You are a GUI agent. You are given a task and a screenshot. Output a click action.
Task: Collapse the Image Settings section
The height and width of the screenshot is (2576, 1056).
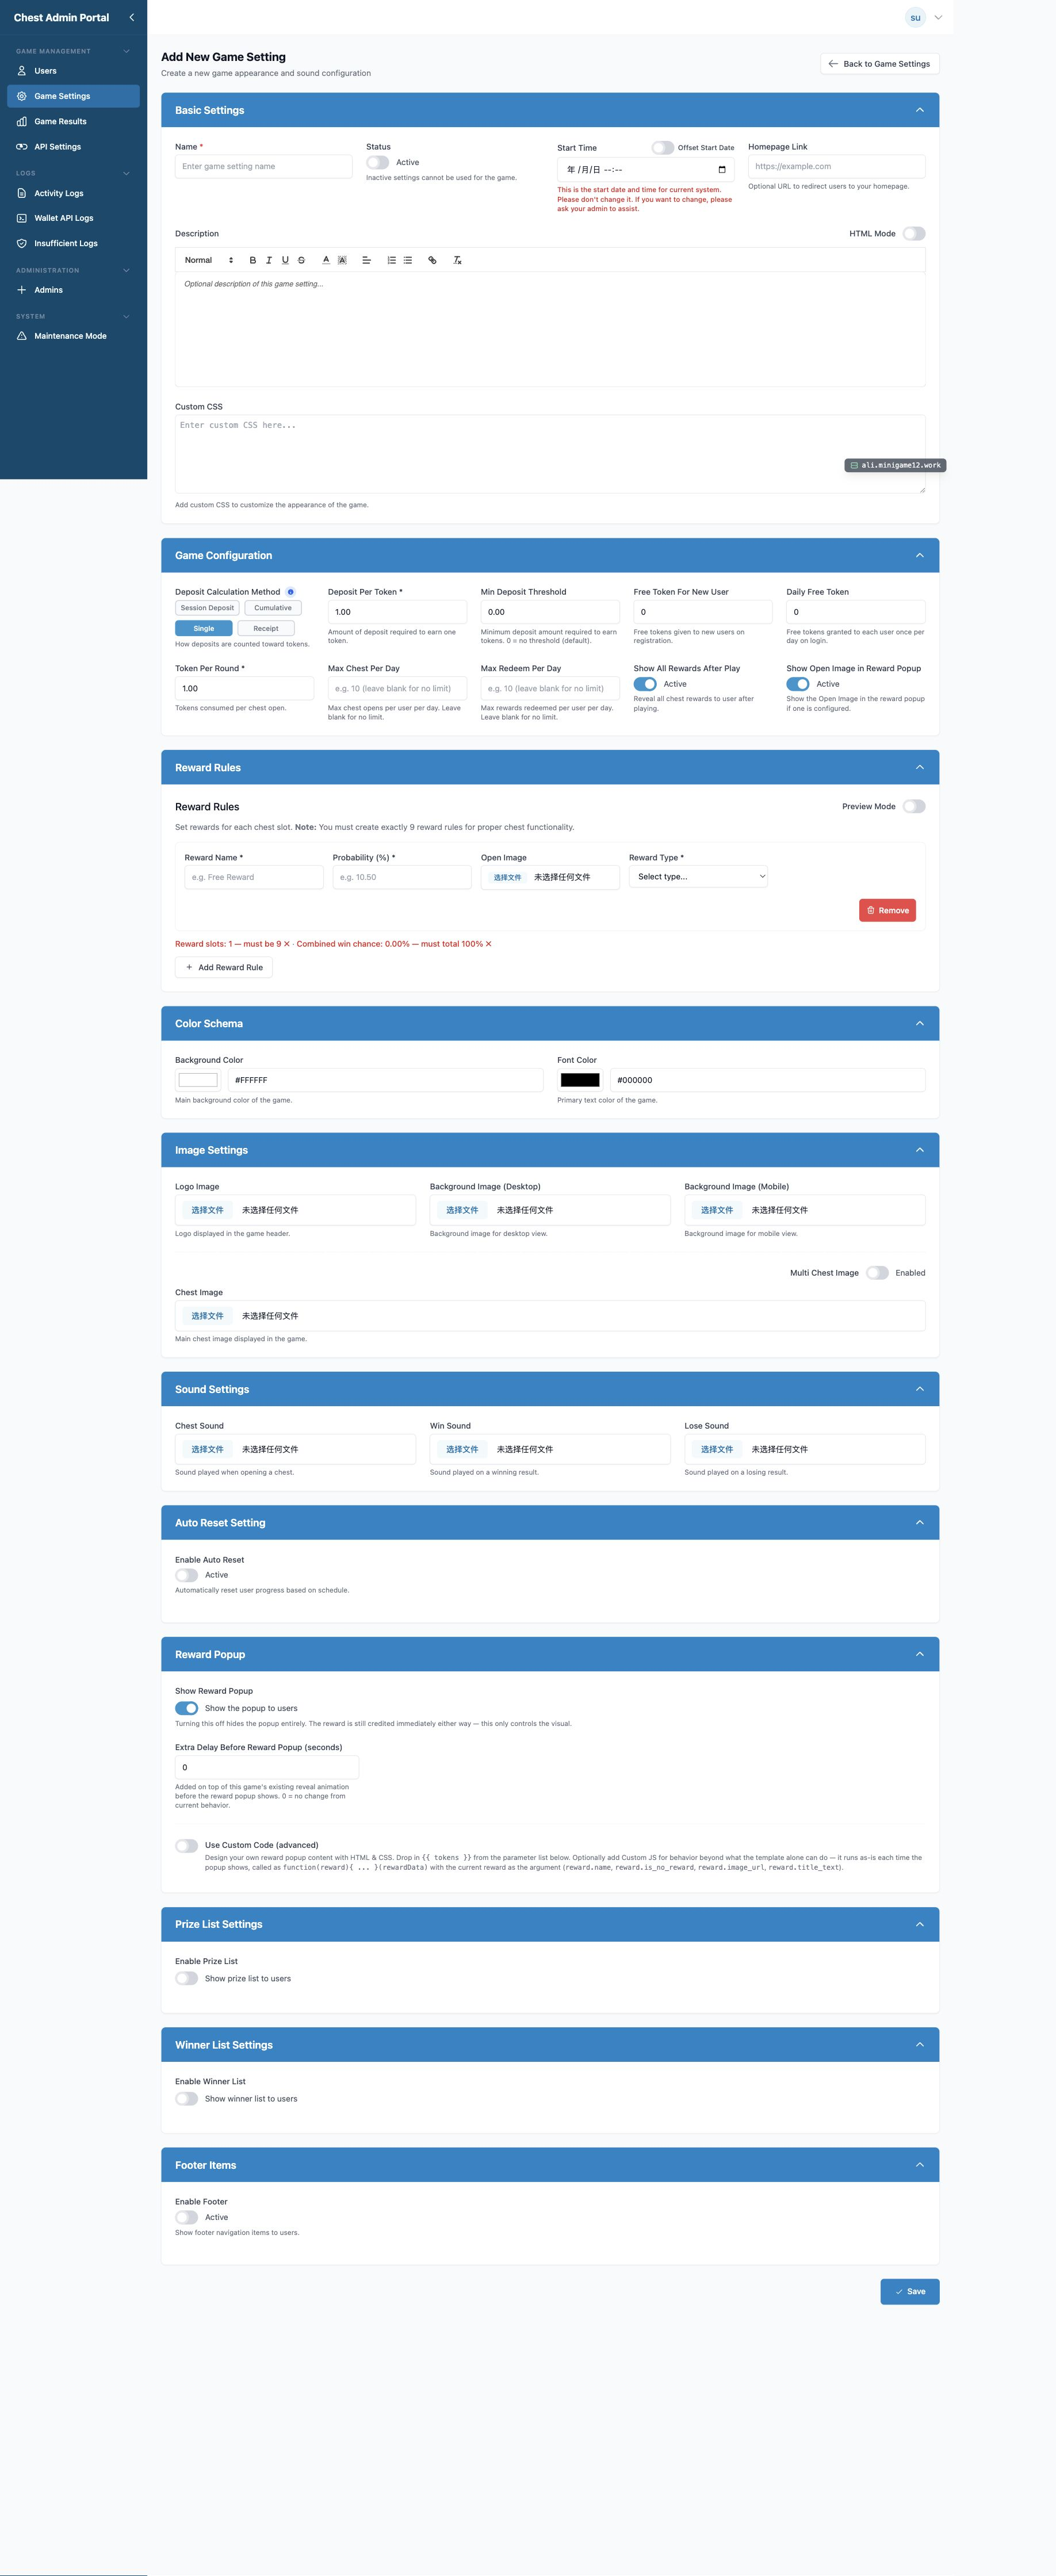pos(920,1150)
